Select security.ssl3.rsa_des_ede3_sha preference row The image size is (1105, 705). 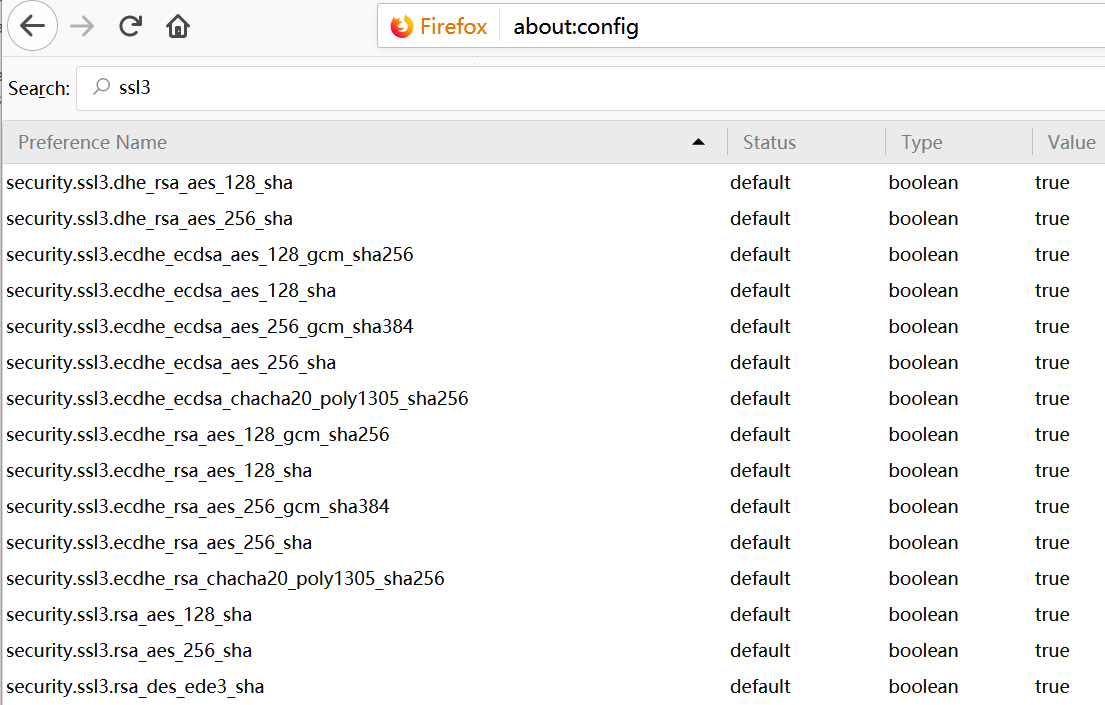click(135, 687)
